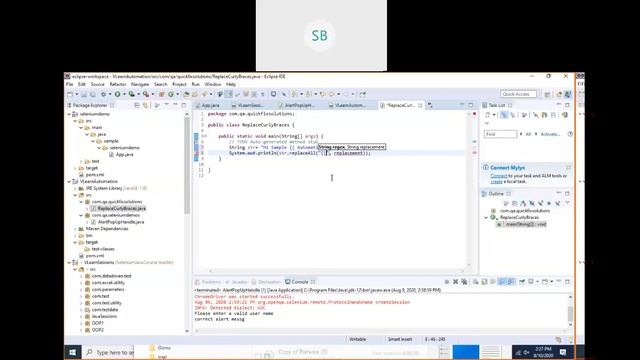Open the Run button dropdown arrow
The height and width of the screenshot is (360, 640).
[124, 94]
